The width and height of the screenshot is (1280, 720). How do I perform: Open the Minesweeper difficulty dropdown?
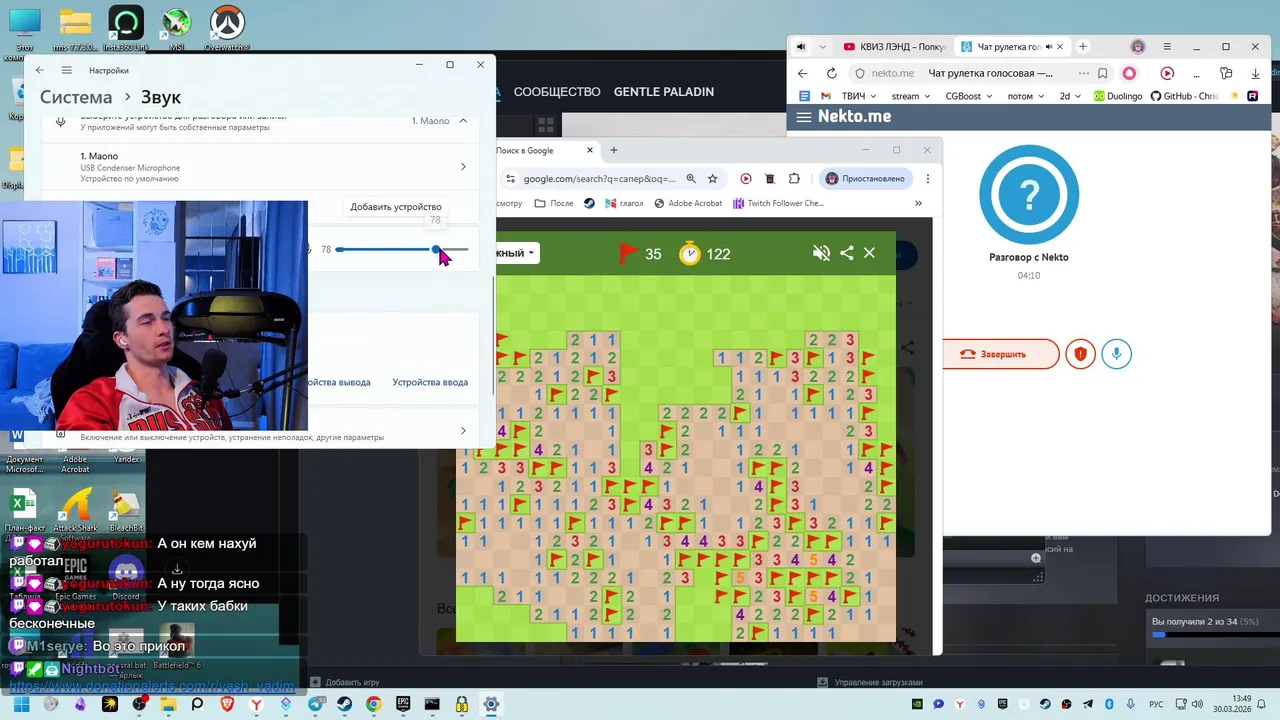pos(517,253)
